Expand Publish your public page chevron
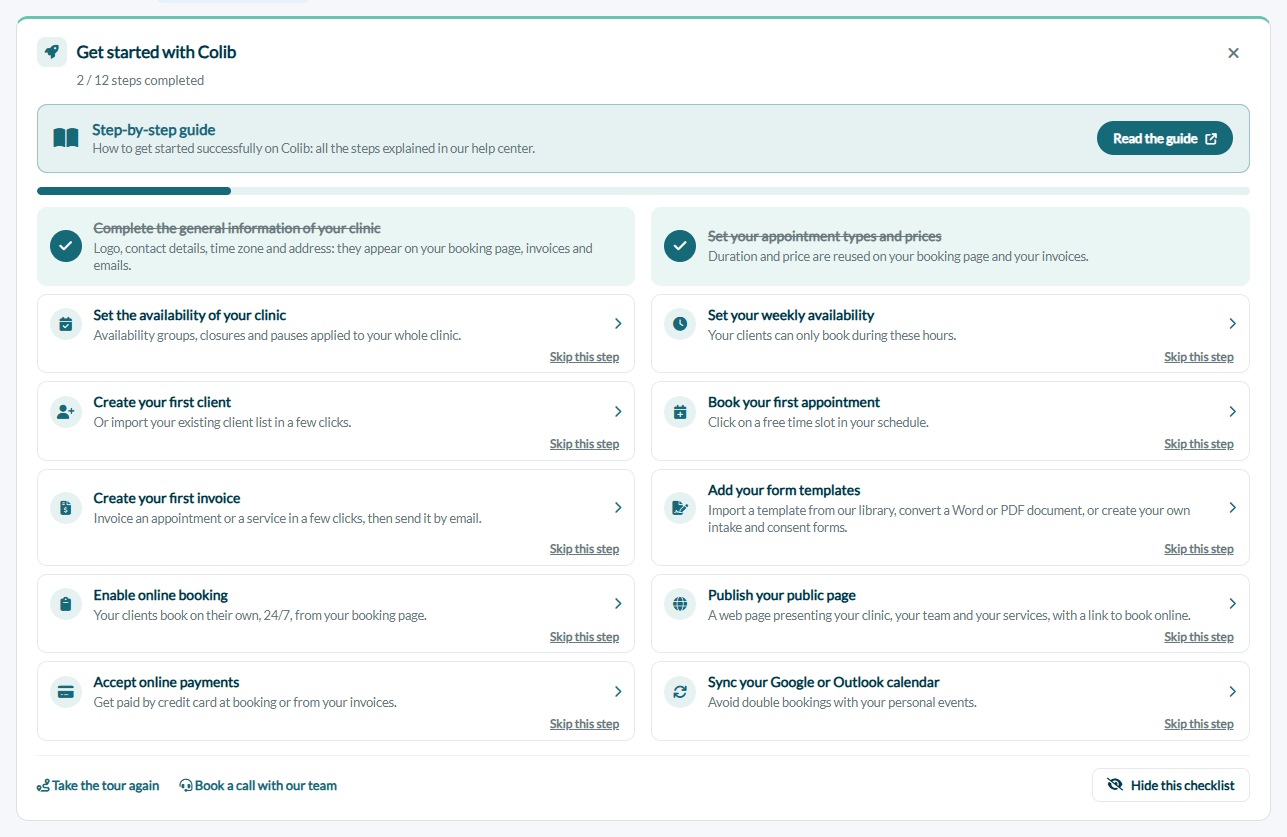This screenshot has width=1287, height=837. pyautogui.click(x=1232, y=604)
